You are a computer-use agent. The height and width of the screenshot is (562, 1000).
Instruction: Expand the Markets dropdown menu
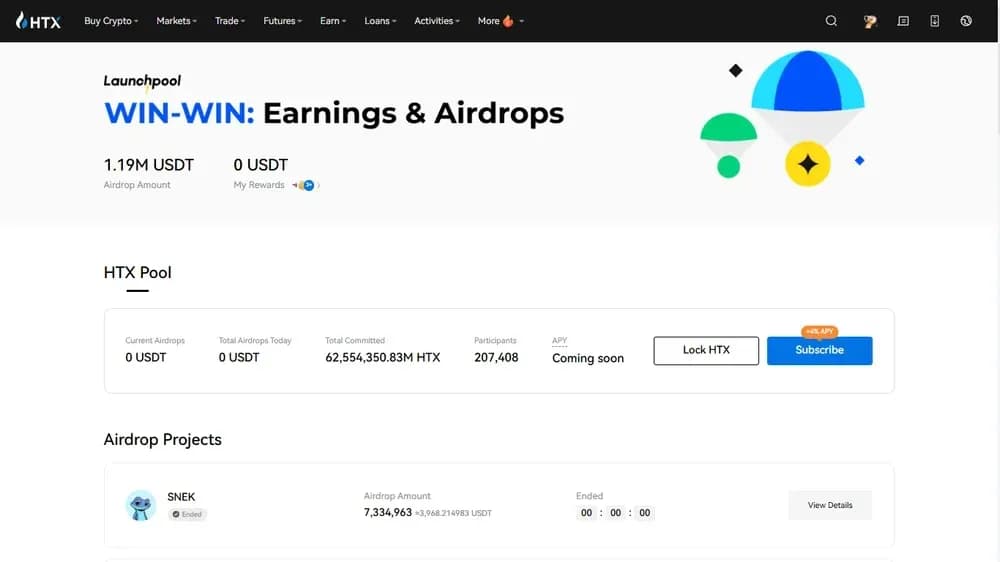[x=177, y=21]
